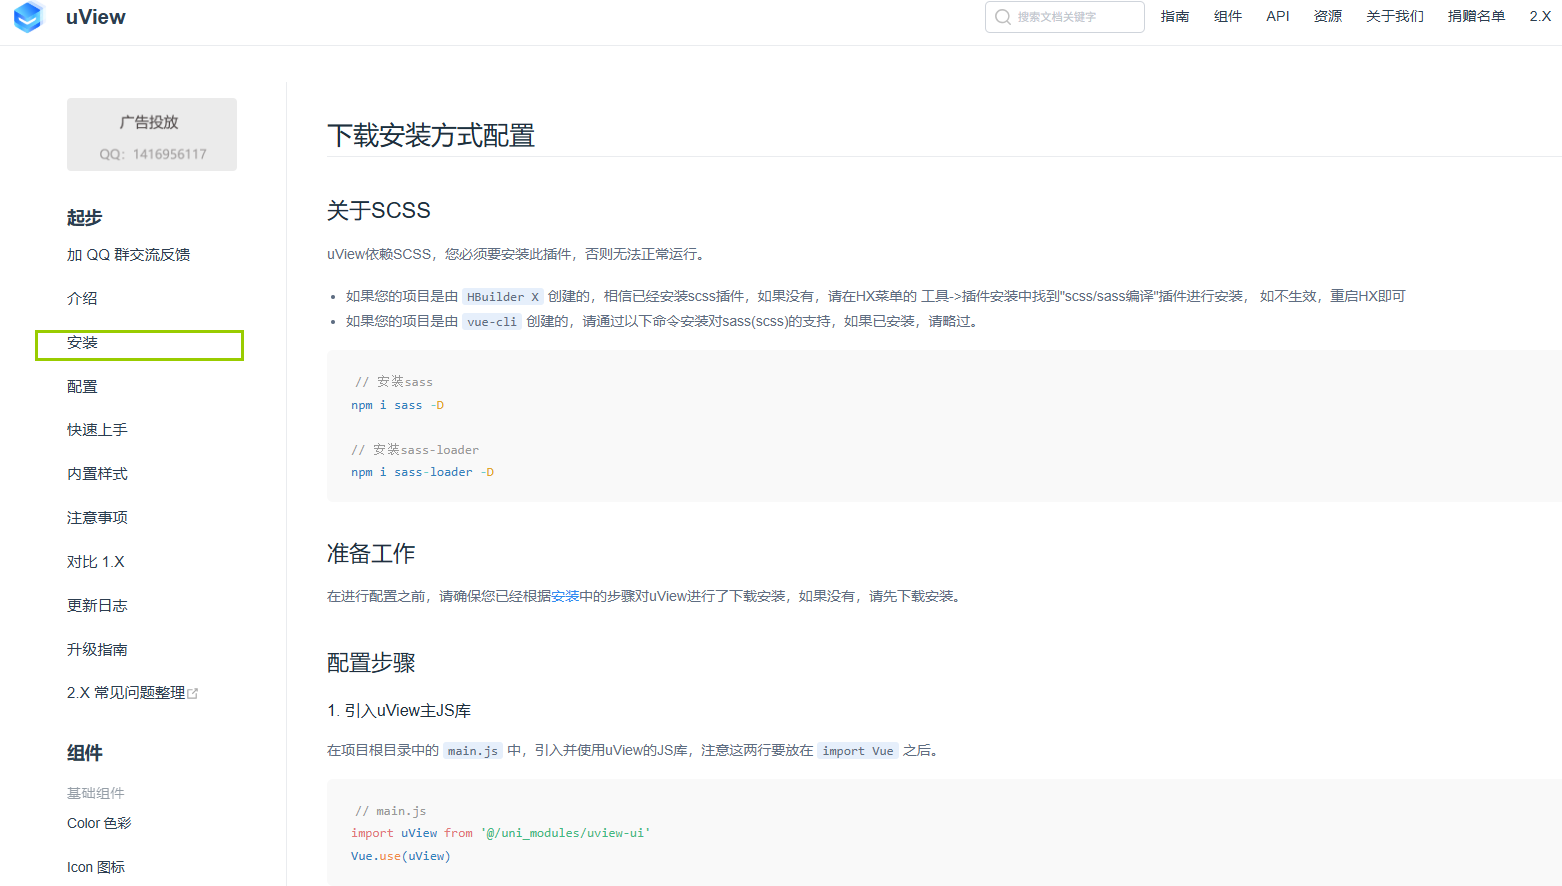Click the search magnifier icon
1562x886 pixels.
[x=1003, y=17]
